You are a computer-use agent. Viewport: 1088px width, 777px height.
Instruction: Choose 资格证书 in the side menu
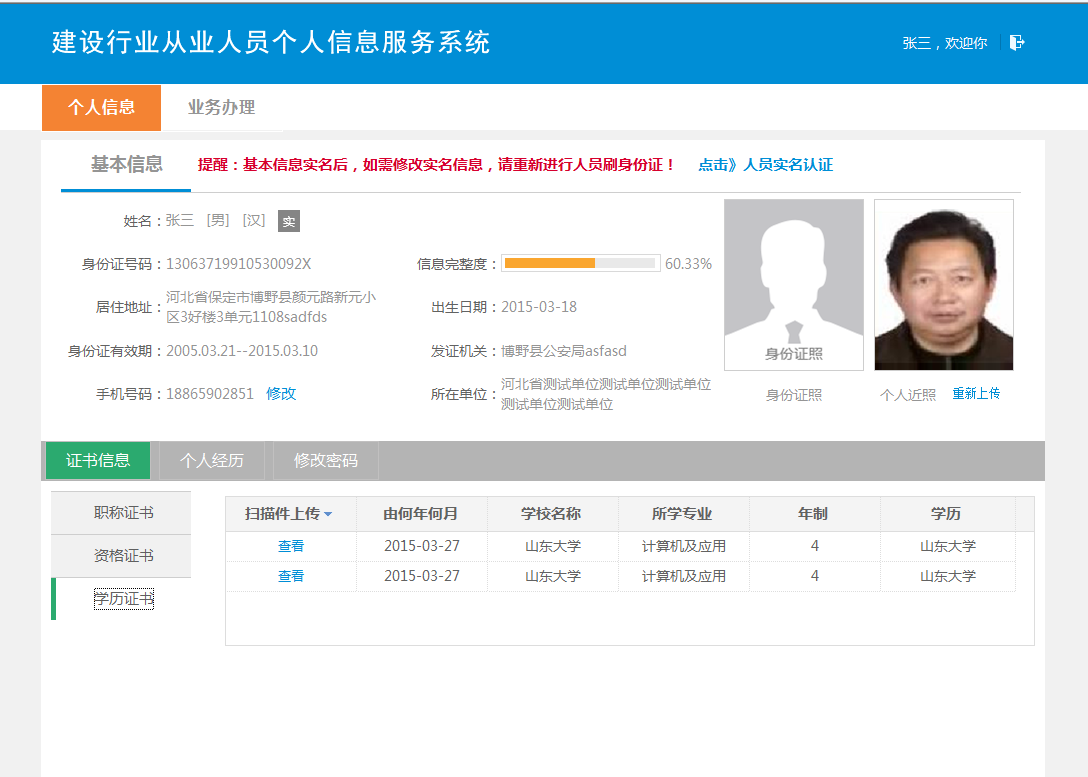(121, 556)
